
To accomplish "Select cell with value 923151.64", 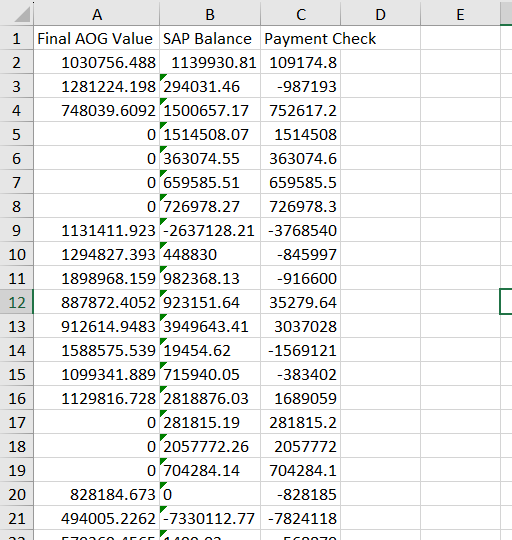I will pos(210,302).
